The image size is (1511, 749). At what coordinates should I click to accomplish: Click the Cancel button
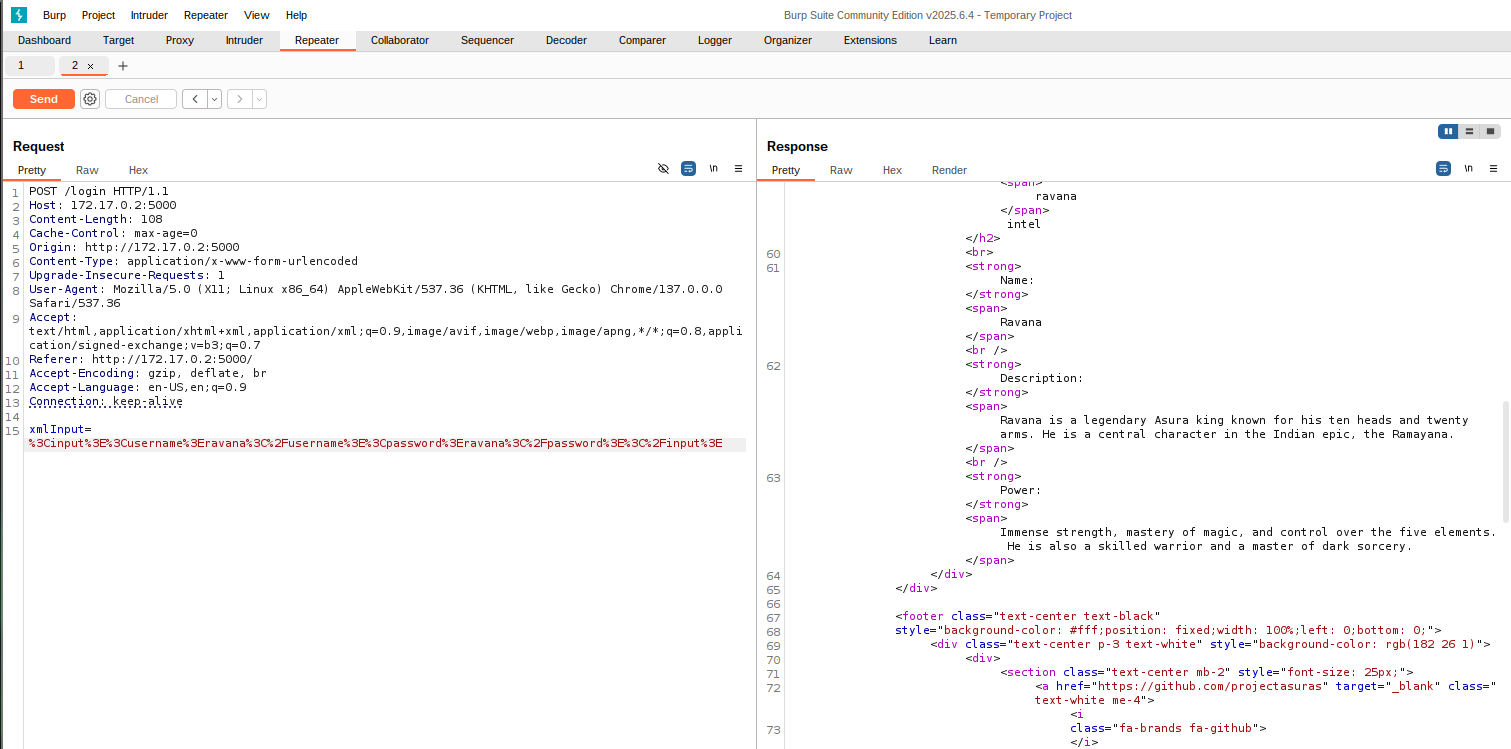pyautogui.click(x=141, y=99)
